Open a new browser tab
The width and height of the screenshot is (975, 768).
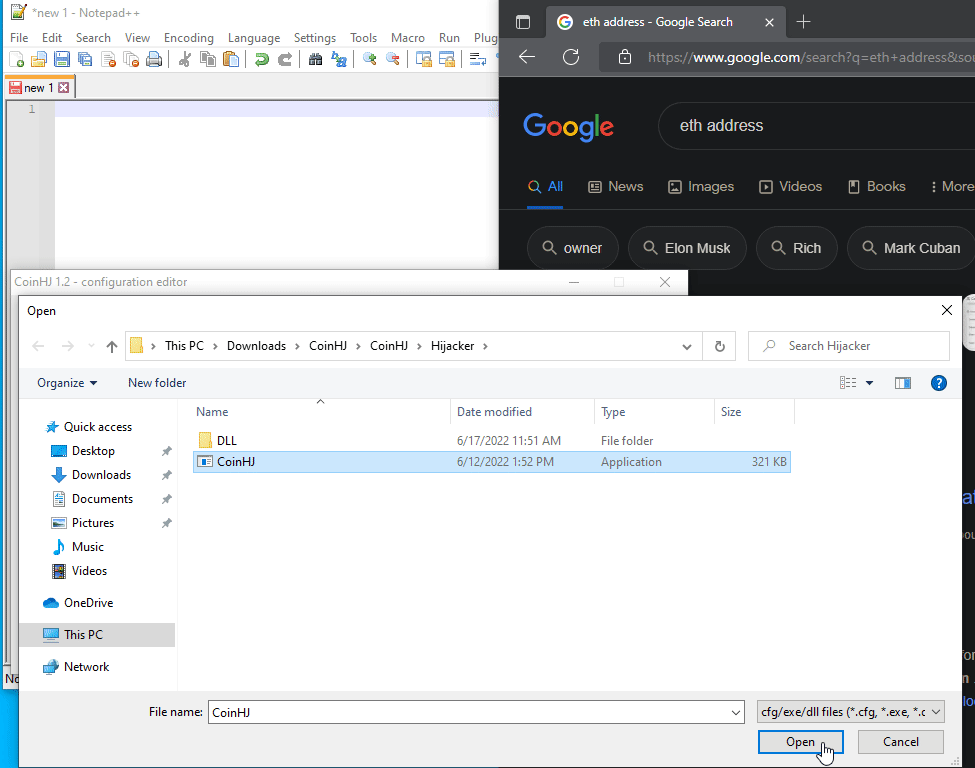pos(803,22)
